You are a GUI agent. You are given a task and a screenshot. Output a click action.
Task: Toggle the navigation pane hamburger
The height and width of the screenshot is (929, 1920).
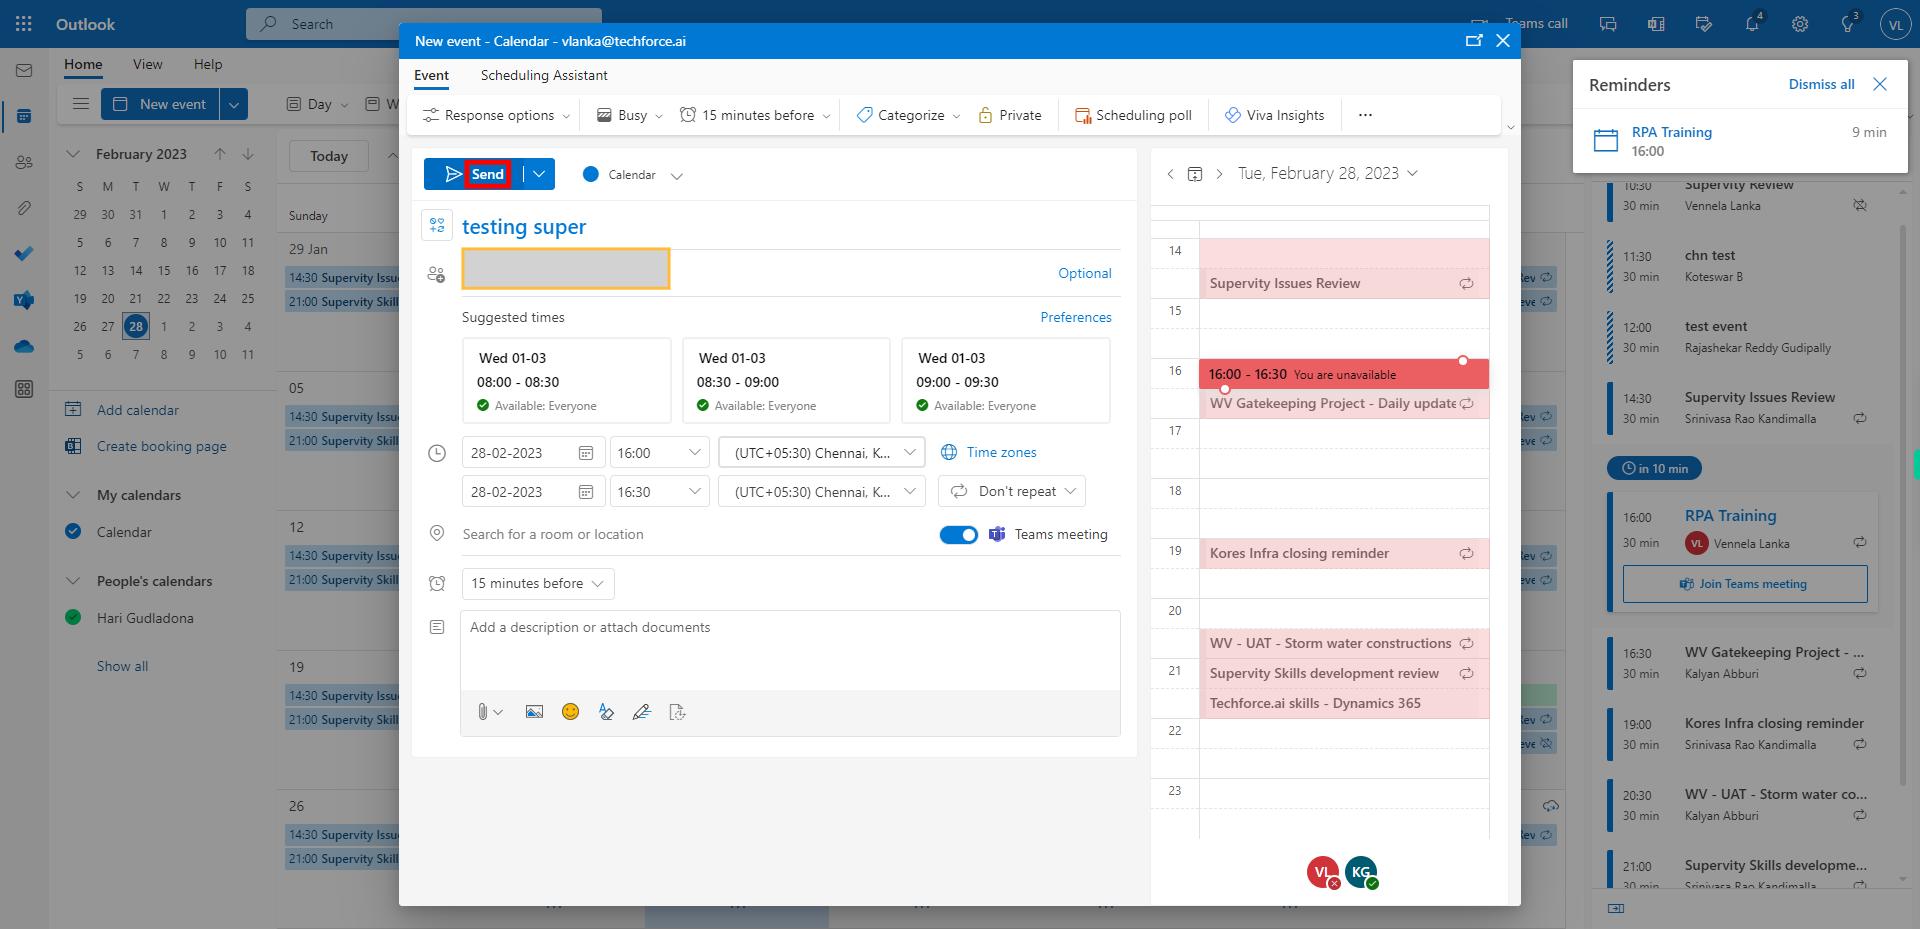point(81,104)
